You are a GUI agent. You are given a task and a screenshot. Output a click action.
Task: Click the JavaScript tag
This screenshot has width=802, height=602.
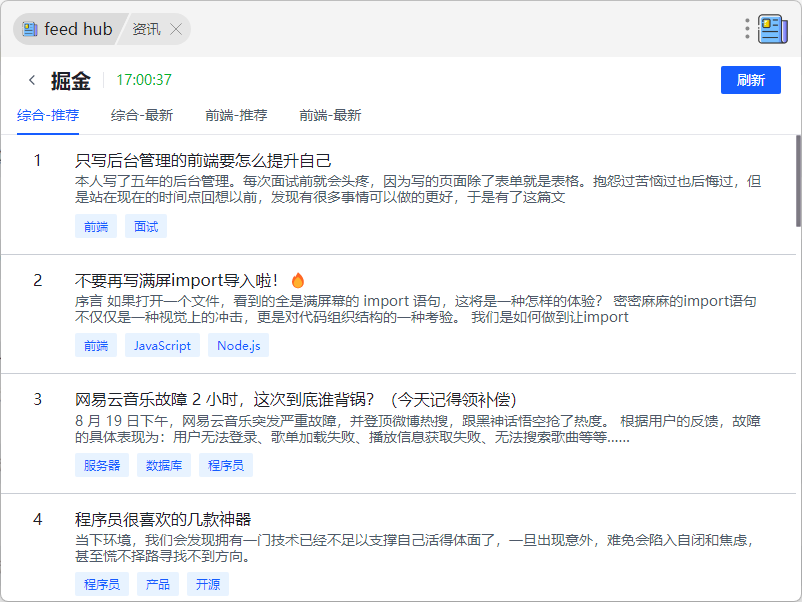[x=162, y=346]
